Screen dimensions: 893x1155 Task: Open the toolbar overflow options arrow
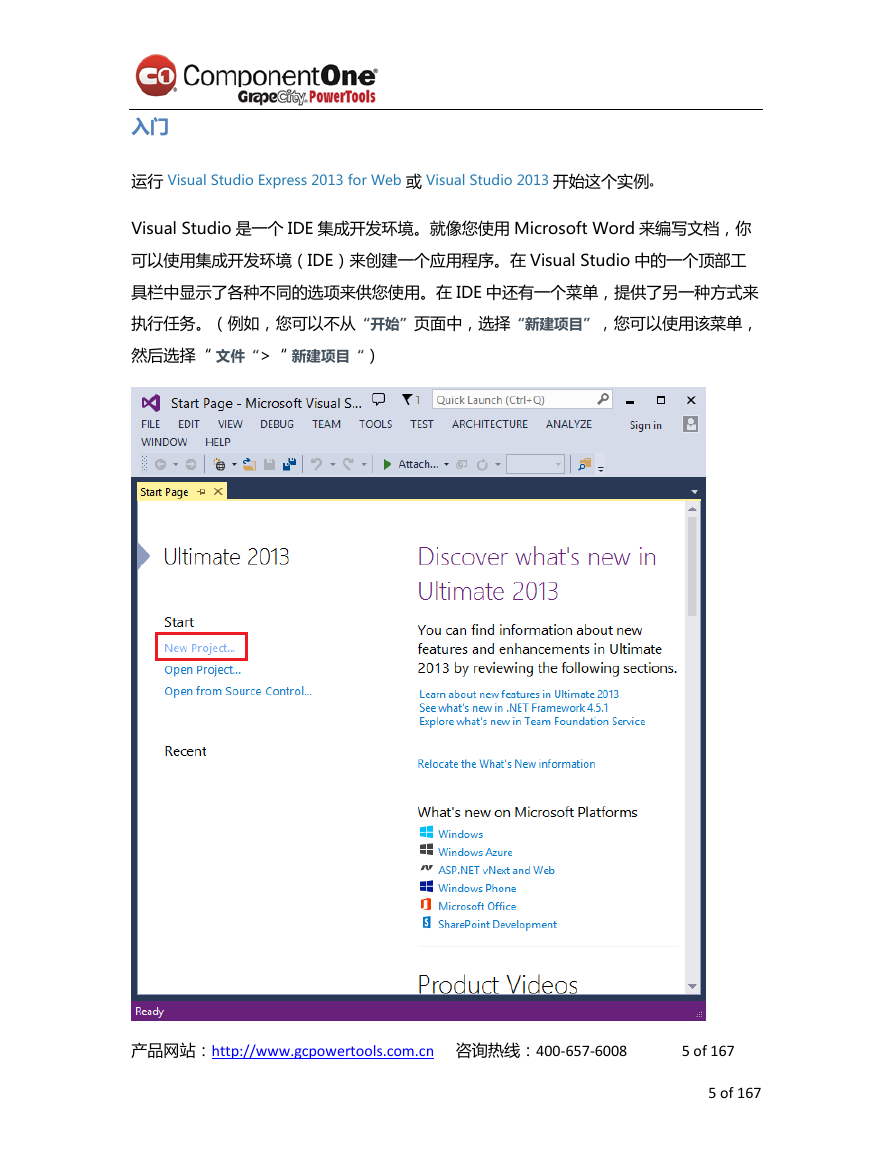point(600,468)
